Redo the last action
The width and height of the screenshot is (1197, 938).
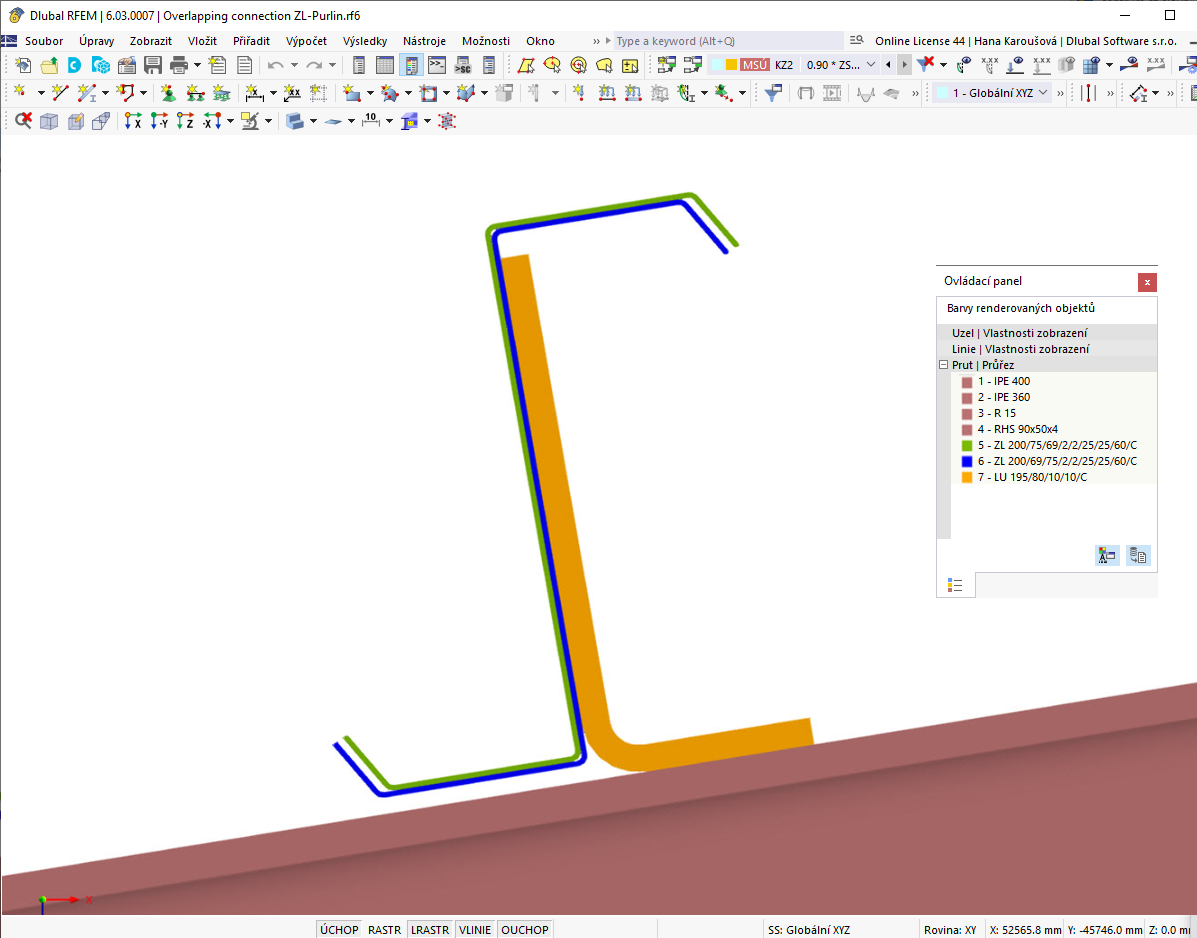click(x=314, y=66)
